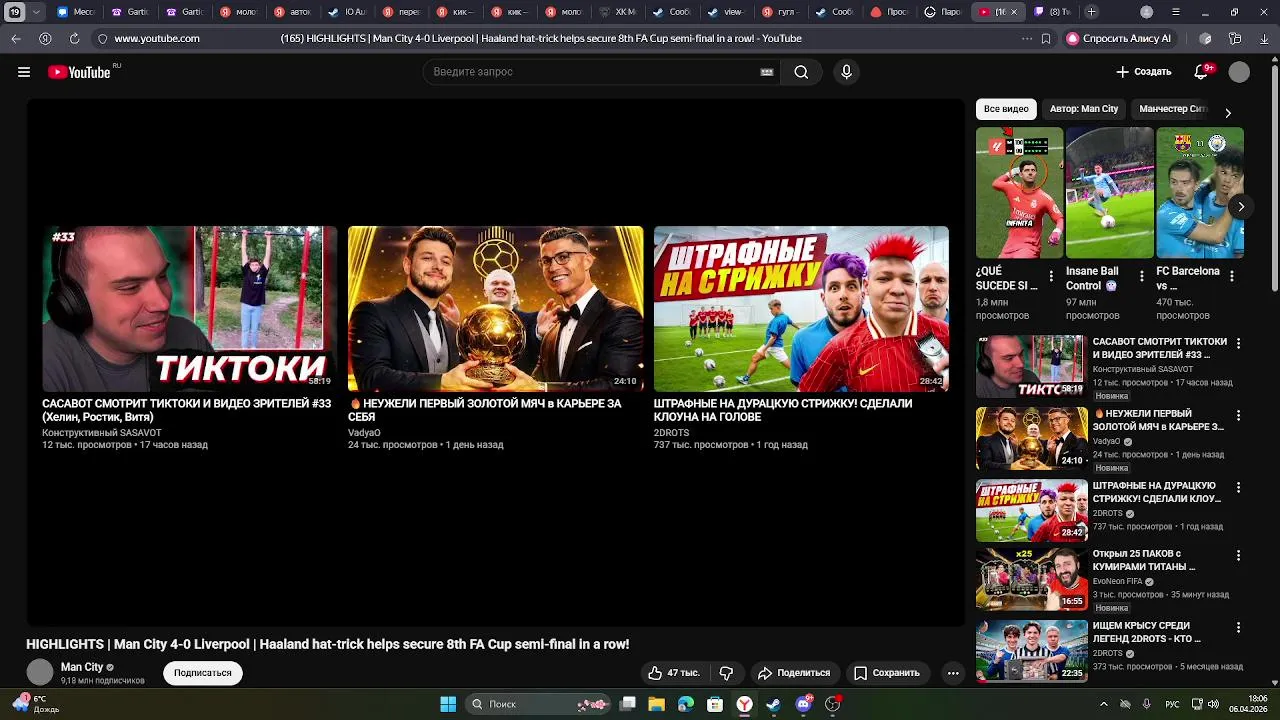This screenshot has width=1280, height=720.
Task: Open Discord from the taskbar
Action: pos(803,704)
